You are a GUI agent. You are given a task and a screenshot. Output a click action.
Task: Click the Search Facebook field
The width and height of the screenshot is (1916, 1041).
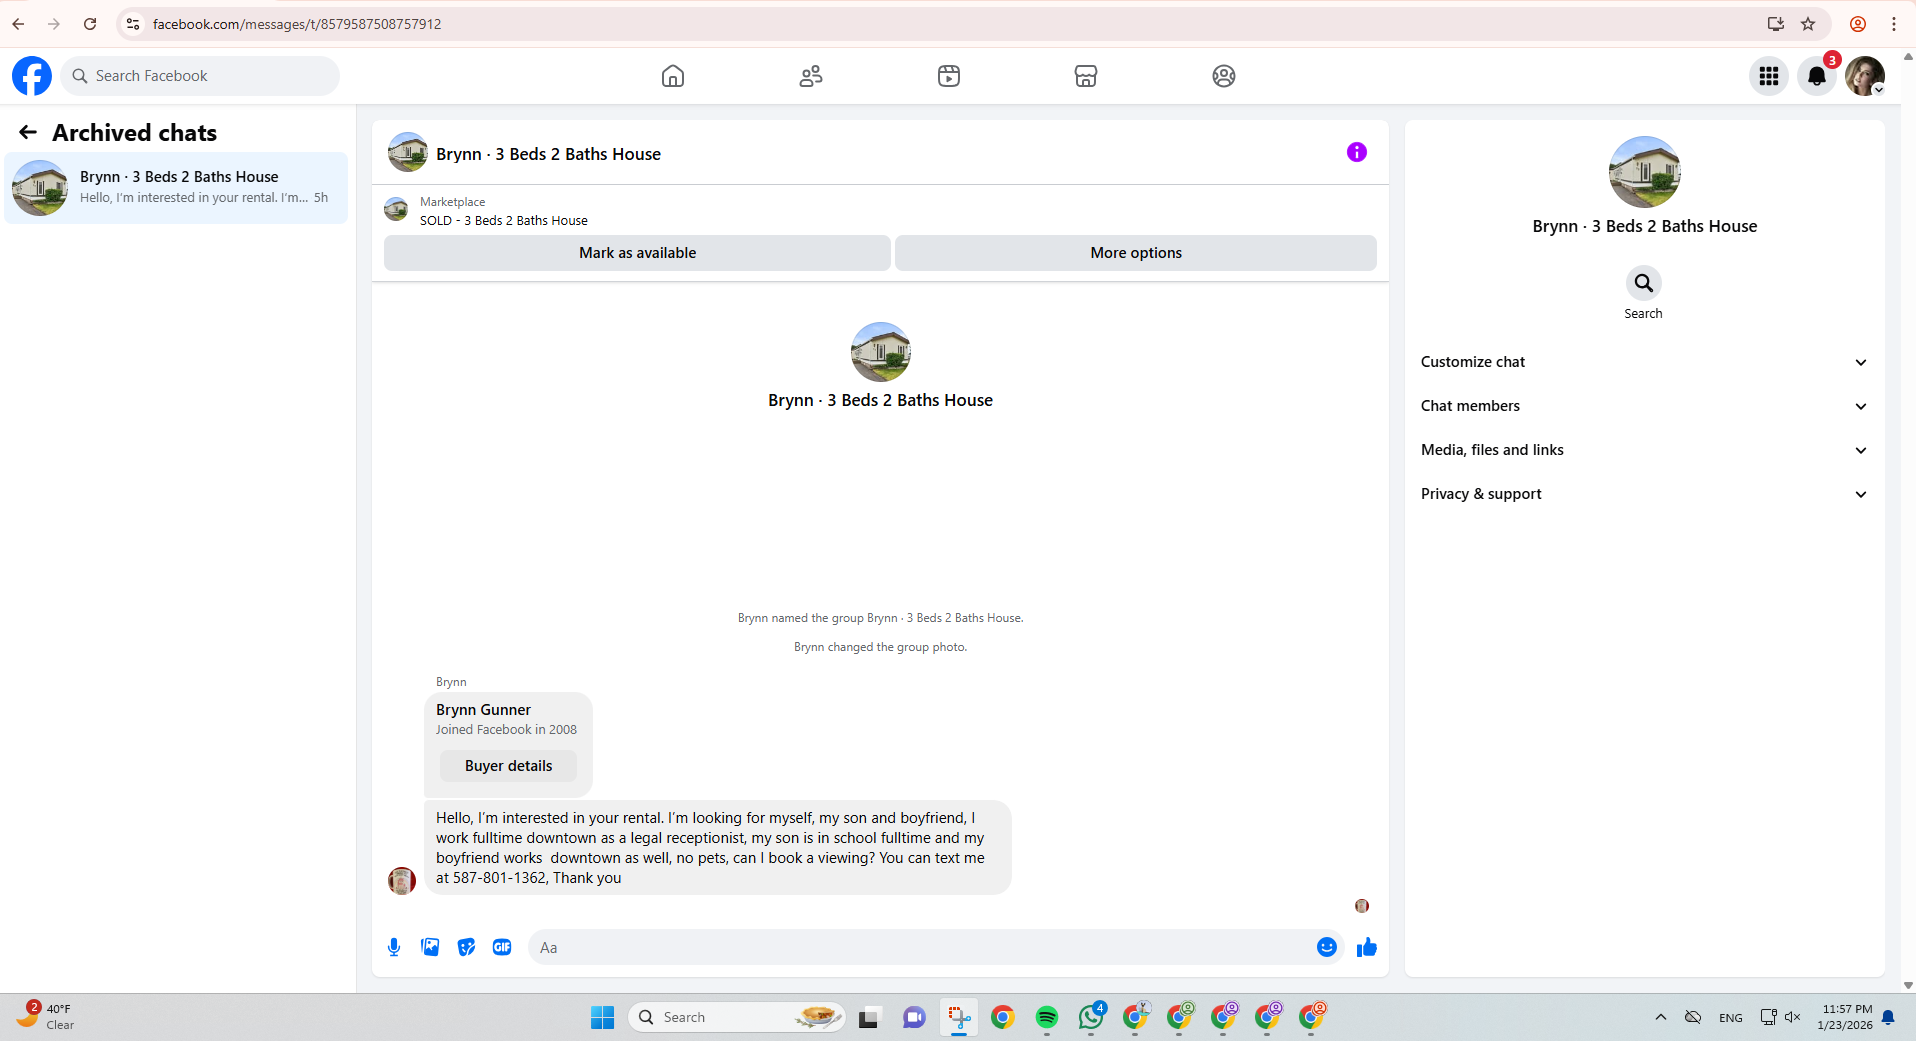(200, 76)
